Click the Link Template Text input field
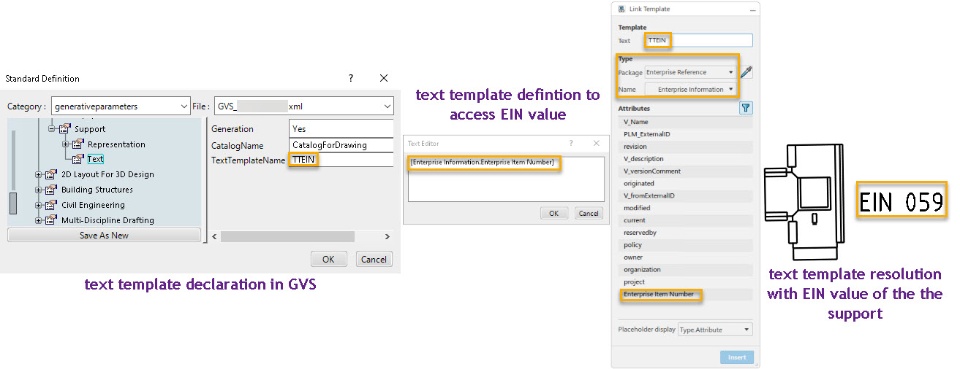 (698, 40)
